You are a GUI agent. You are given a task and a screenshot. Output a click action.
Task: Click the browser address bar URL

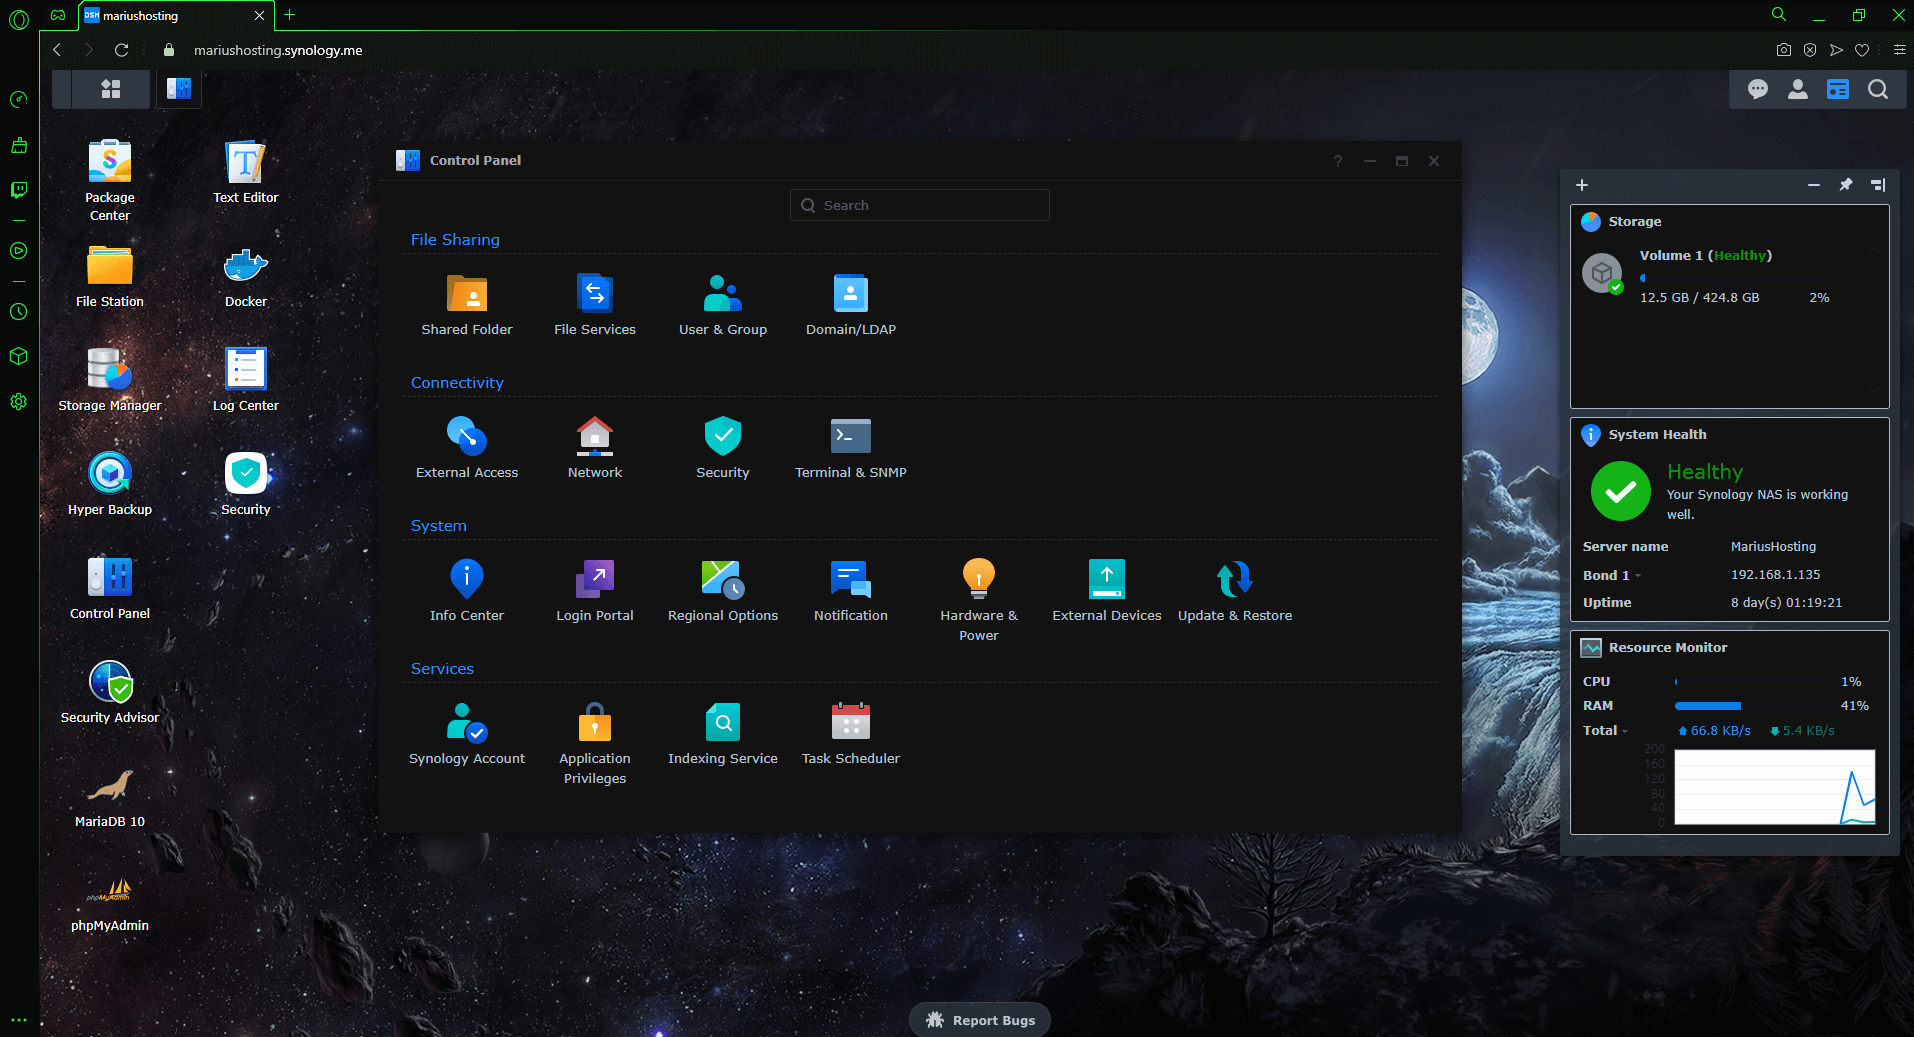278,50
